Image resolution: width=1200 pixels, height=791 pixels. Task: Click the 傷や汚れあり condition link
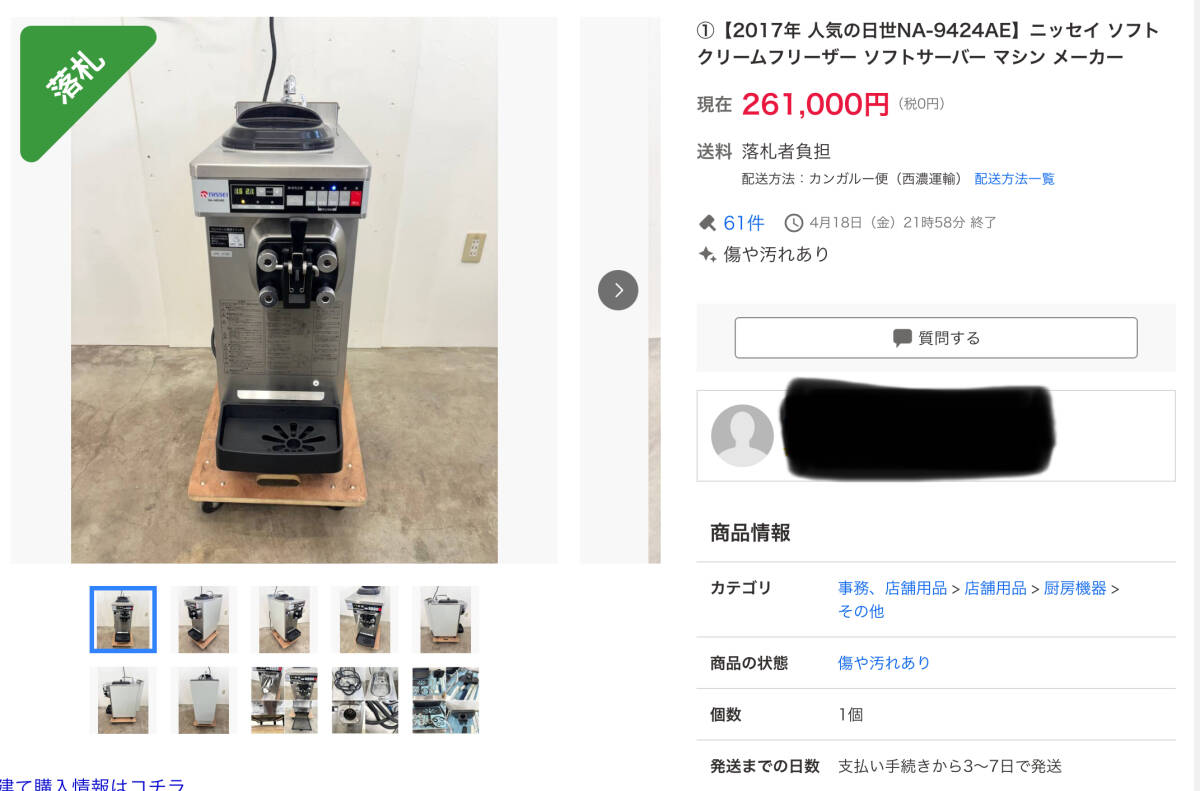pyautogui.click(x=884, y=663)
